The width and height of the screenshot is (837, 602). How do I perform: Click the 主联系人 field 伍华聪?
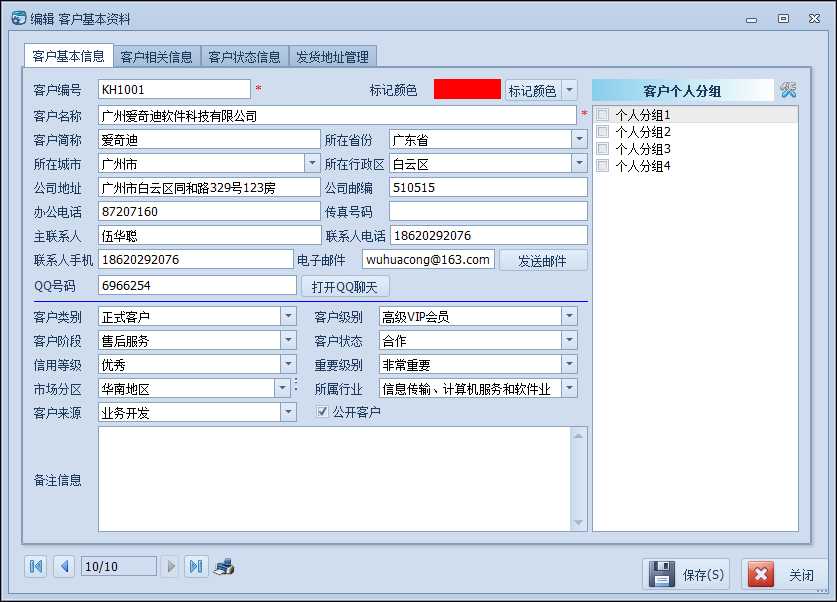[210, 235]
